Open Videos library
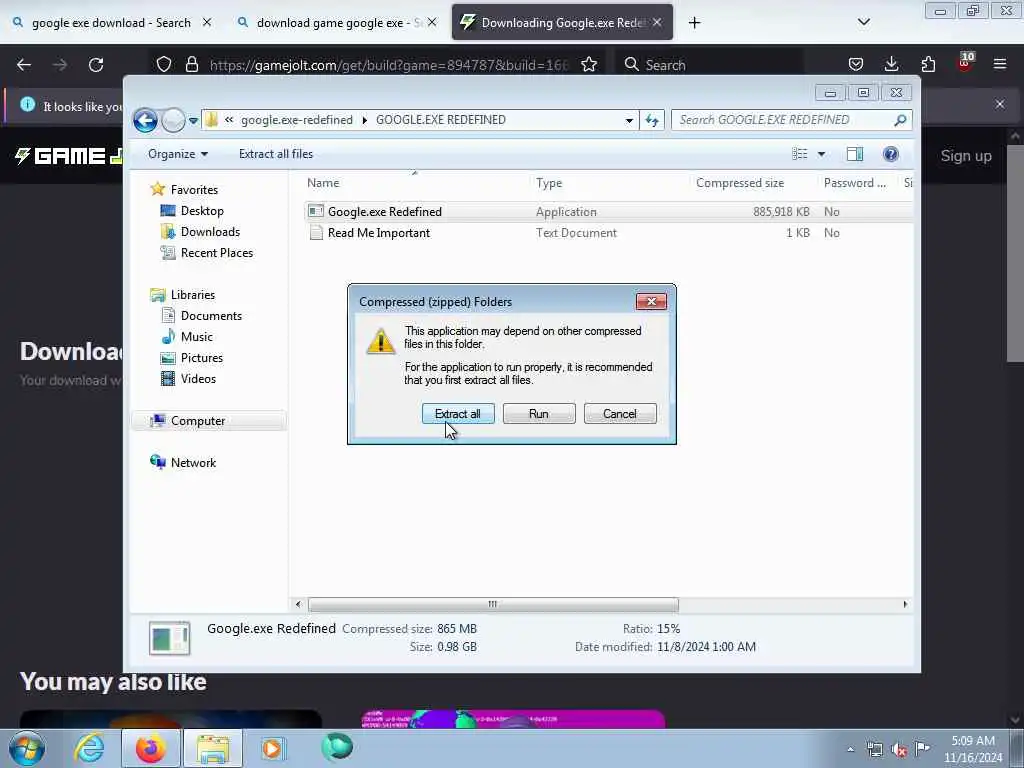Image resolution: width=1024 pixels, height=768 pixels. (x=198, y=379)
